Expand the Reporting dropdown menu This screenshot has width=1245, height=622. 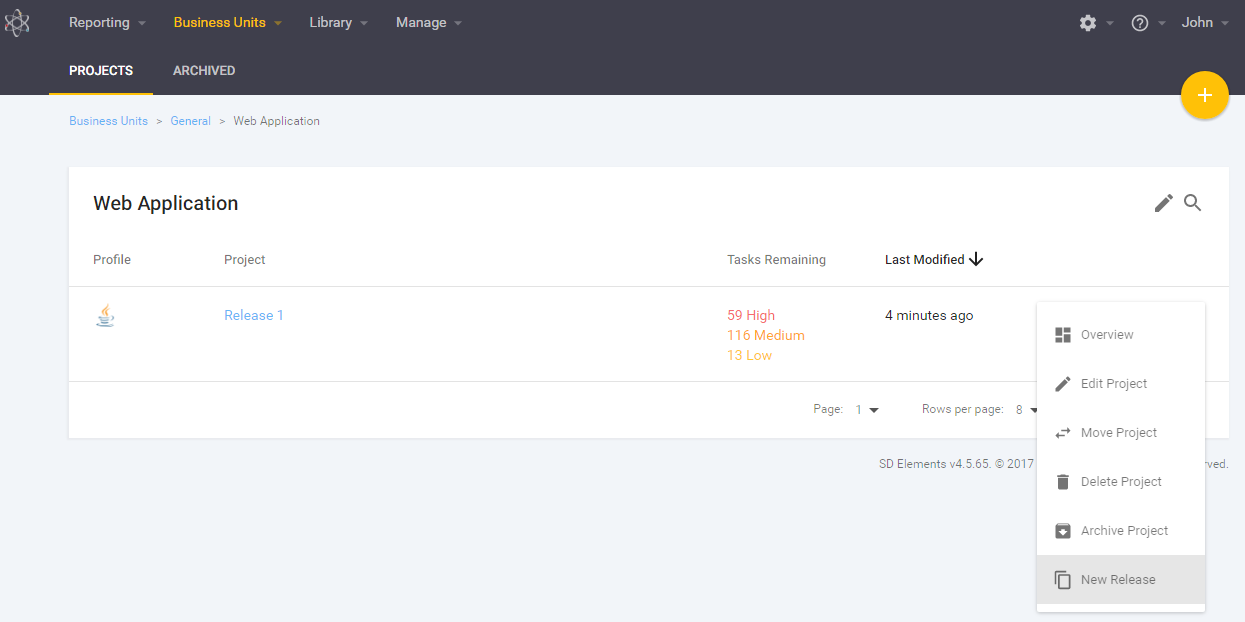click(x=107, y=23)
